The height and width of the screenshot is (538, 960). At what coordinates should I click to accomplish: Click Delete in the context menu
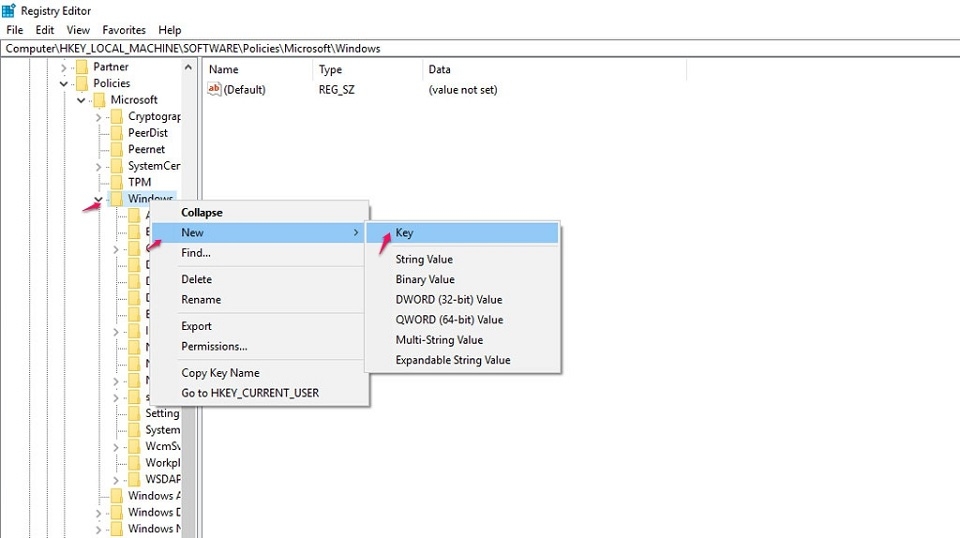pyautogui.click(x=197, y=279)
